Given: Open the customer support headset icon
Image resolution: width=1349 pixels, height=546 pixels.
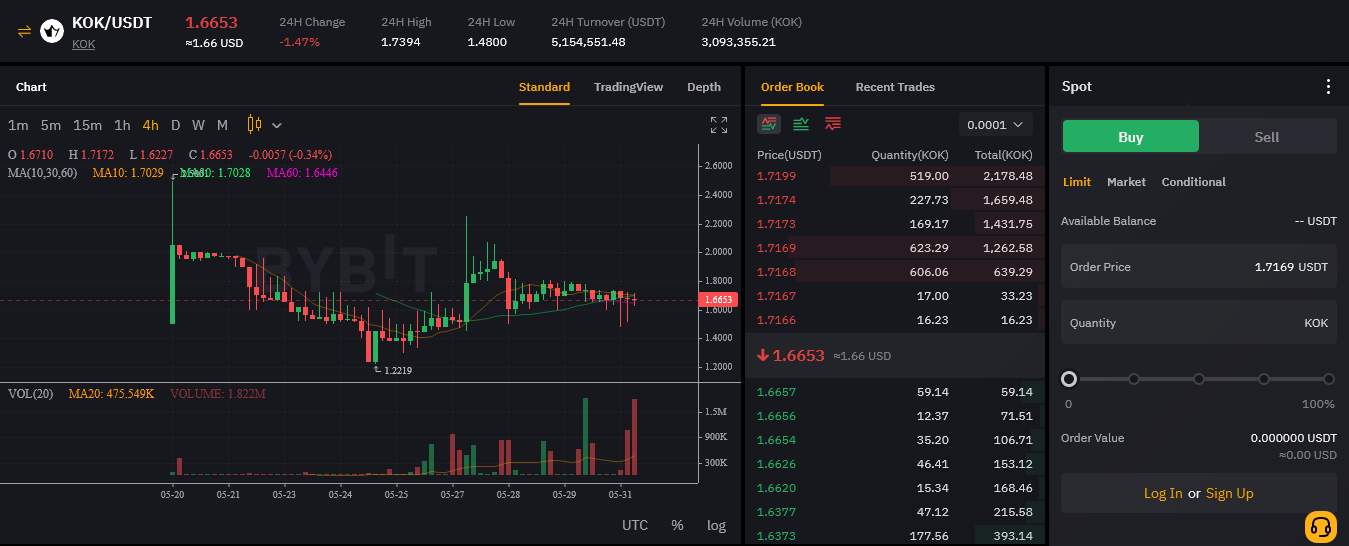Looking at the screenshot, I should coord(1320,526).
